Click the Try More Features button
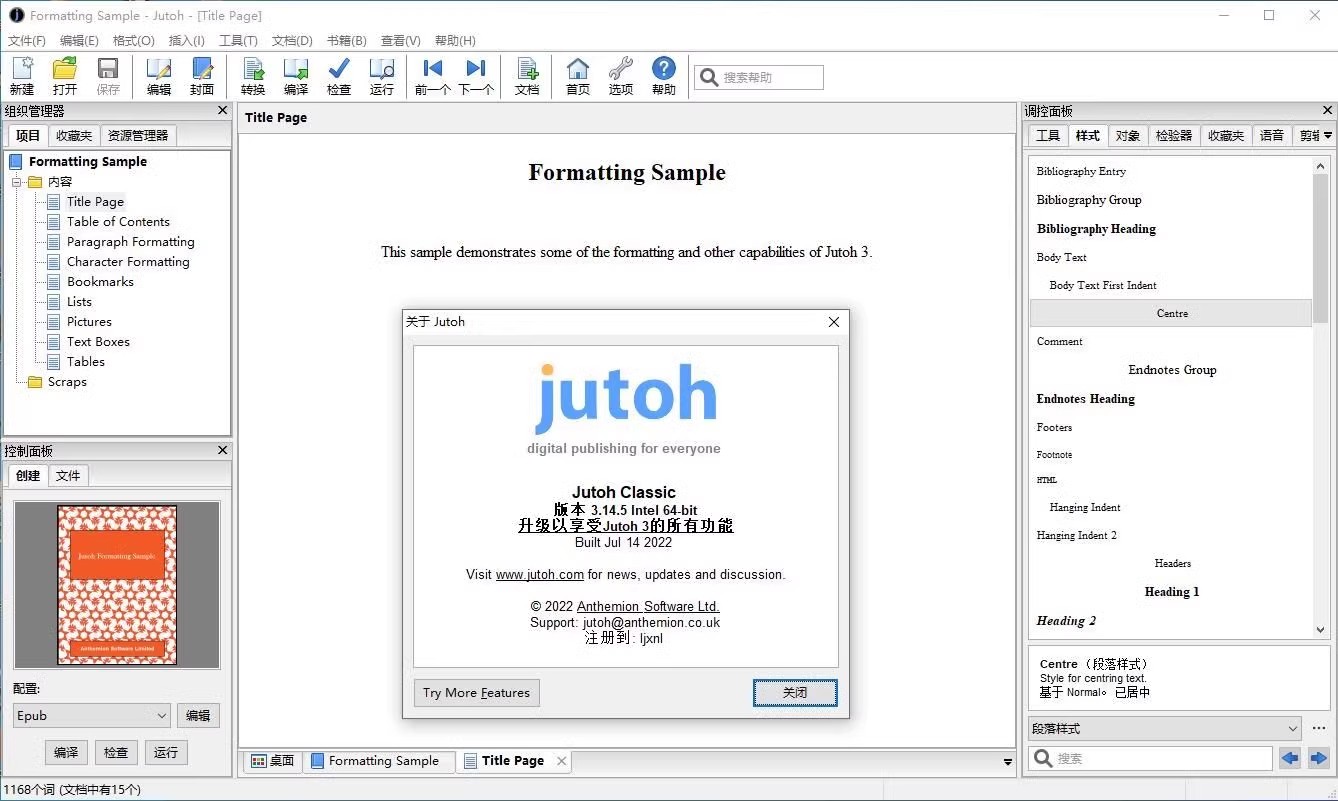Viewport: 1338px width, 801px height. tap(477, 693)
